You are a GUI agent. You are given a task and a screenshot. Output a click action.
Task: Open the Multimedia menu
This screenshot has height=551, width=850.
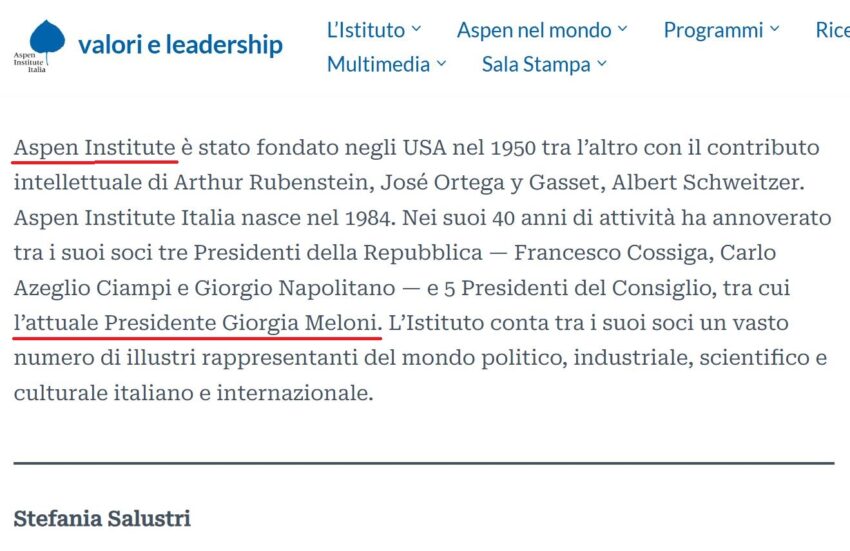point(378,65)
